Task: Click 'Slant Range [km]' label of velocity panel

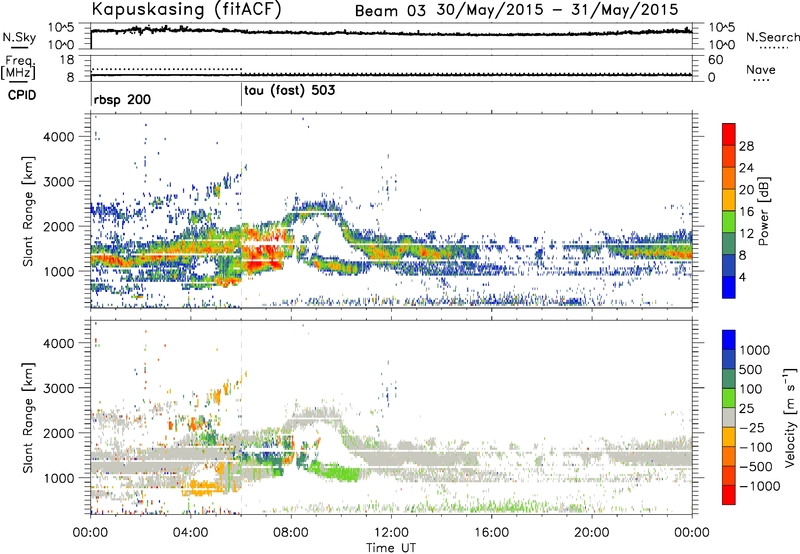Action: click(28, 418)
